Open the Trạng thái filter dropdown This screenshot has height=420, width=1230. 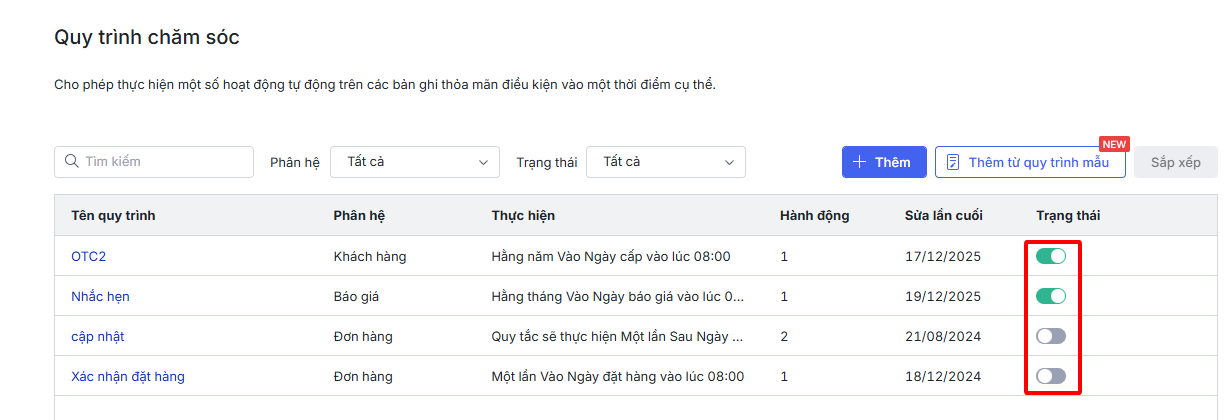[665, 162]
